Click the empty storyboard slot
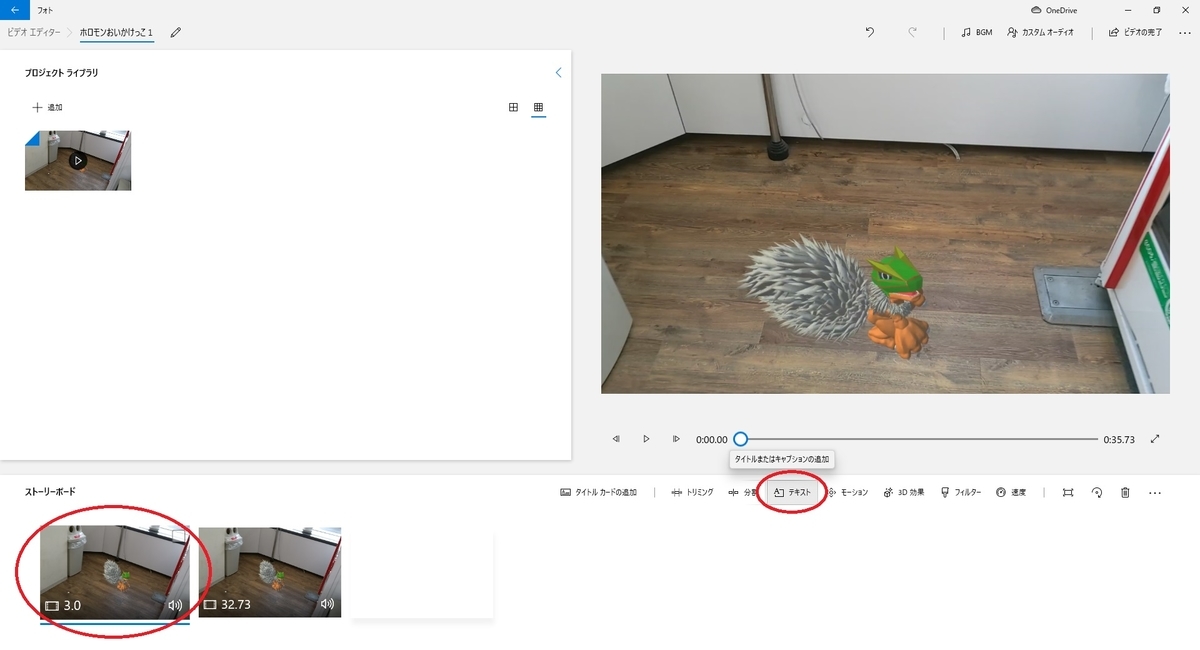1200x650 pixels. pos(421,574)
